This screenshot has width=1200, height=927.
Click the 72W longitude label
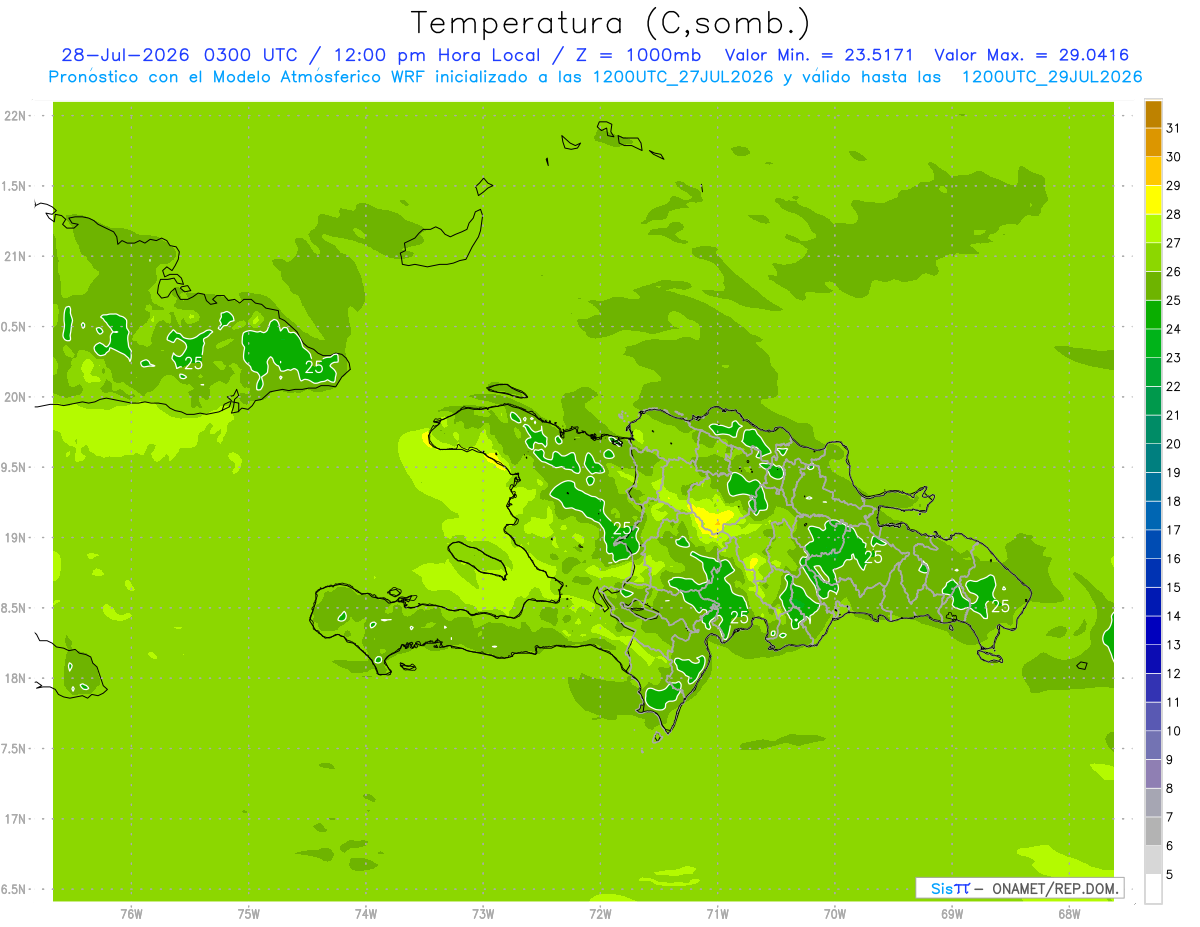600,914
